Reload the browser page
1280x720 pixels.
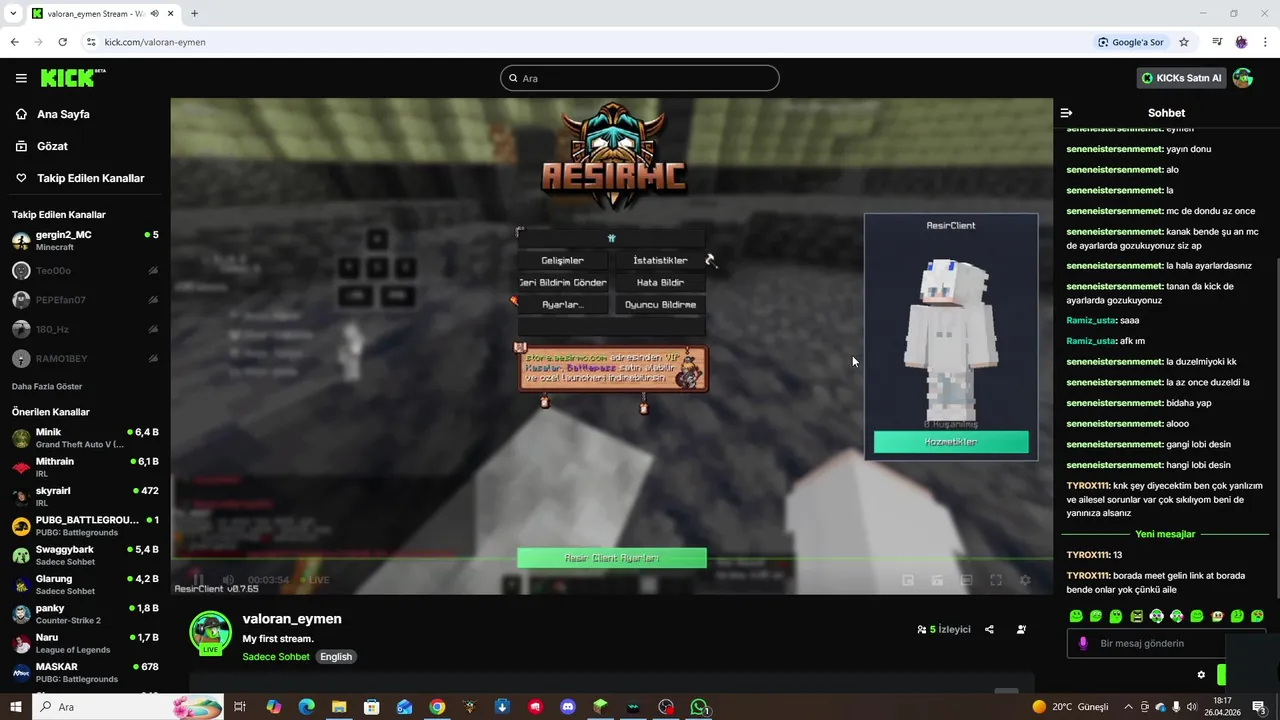62,42
